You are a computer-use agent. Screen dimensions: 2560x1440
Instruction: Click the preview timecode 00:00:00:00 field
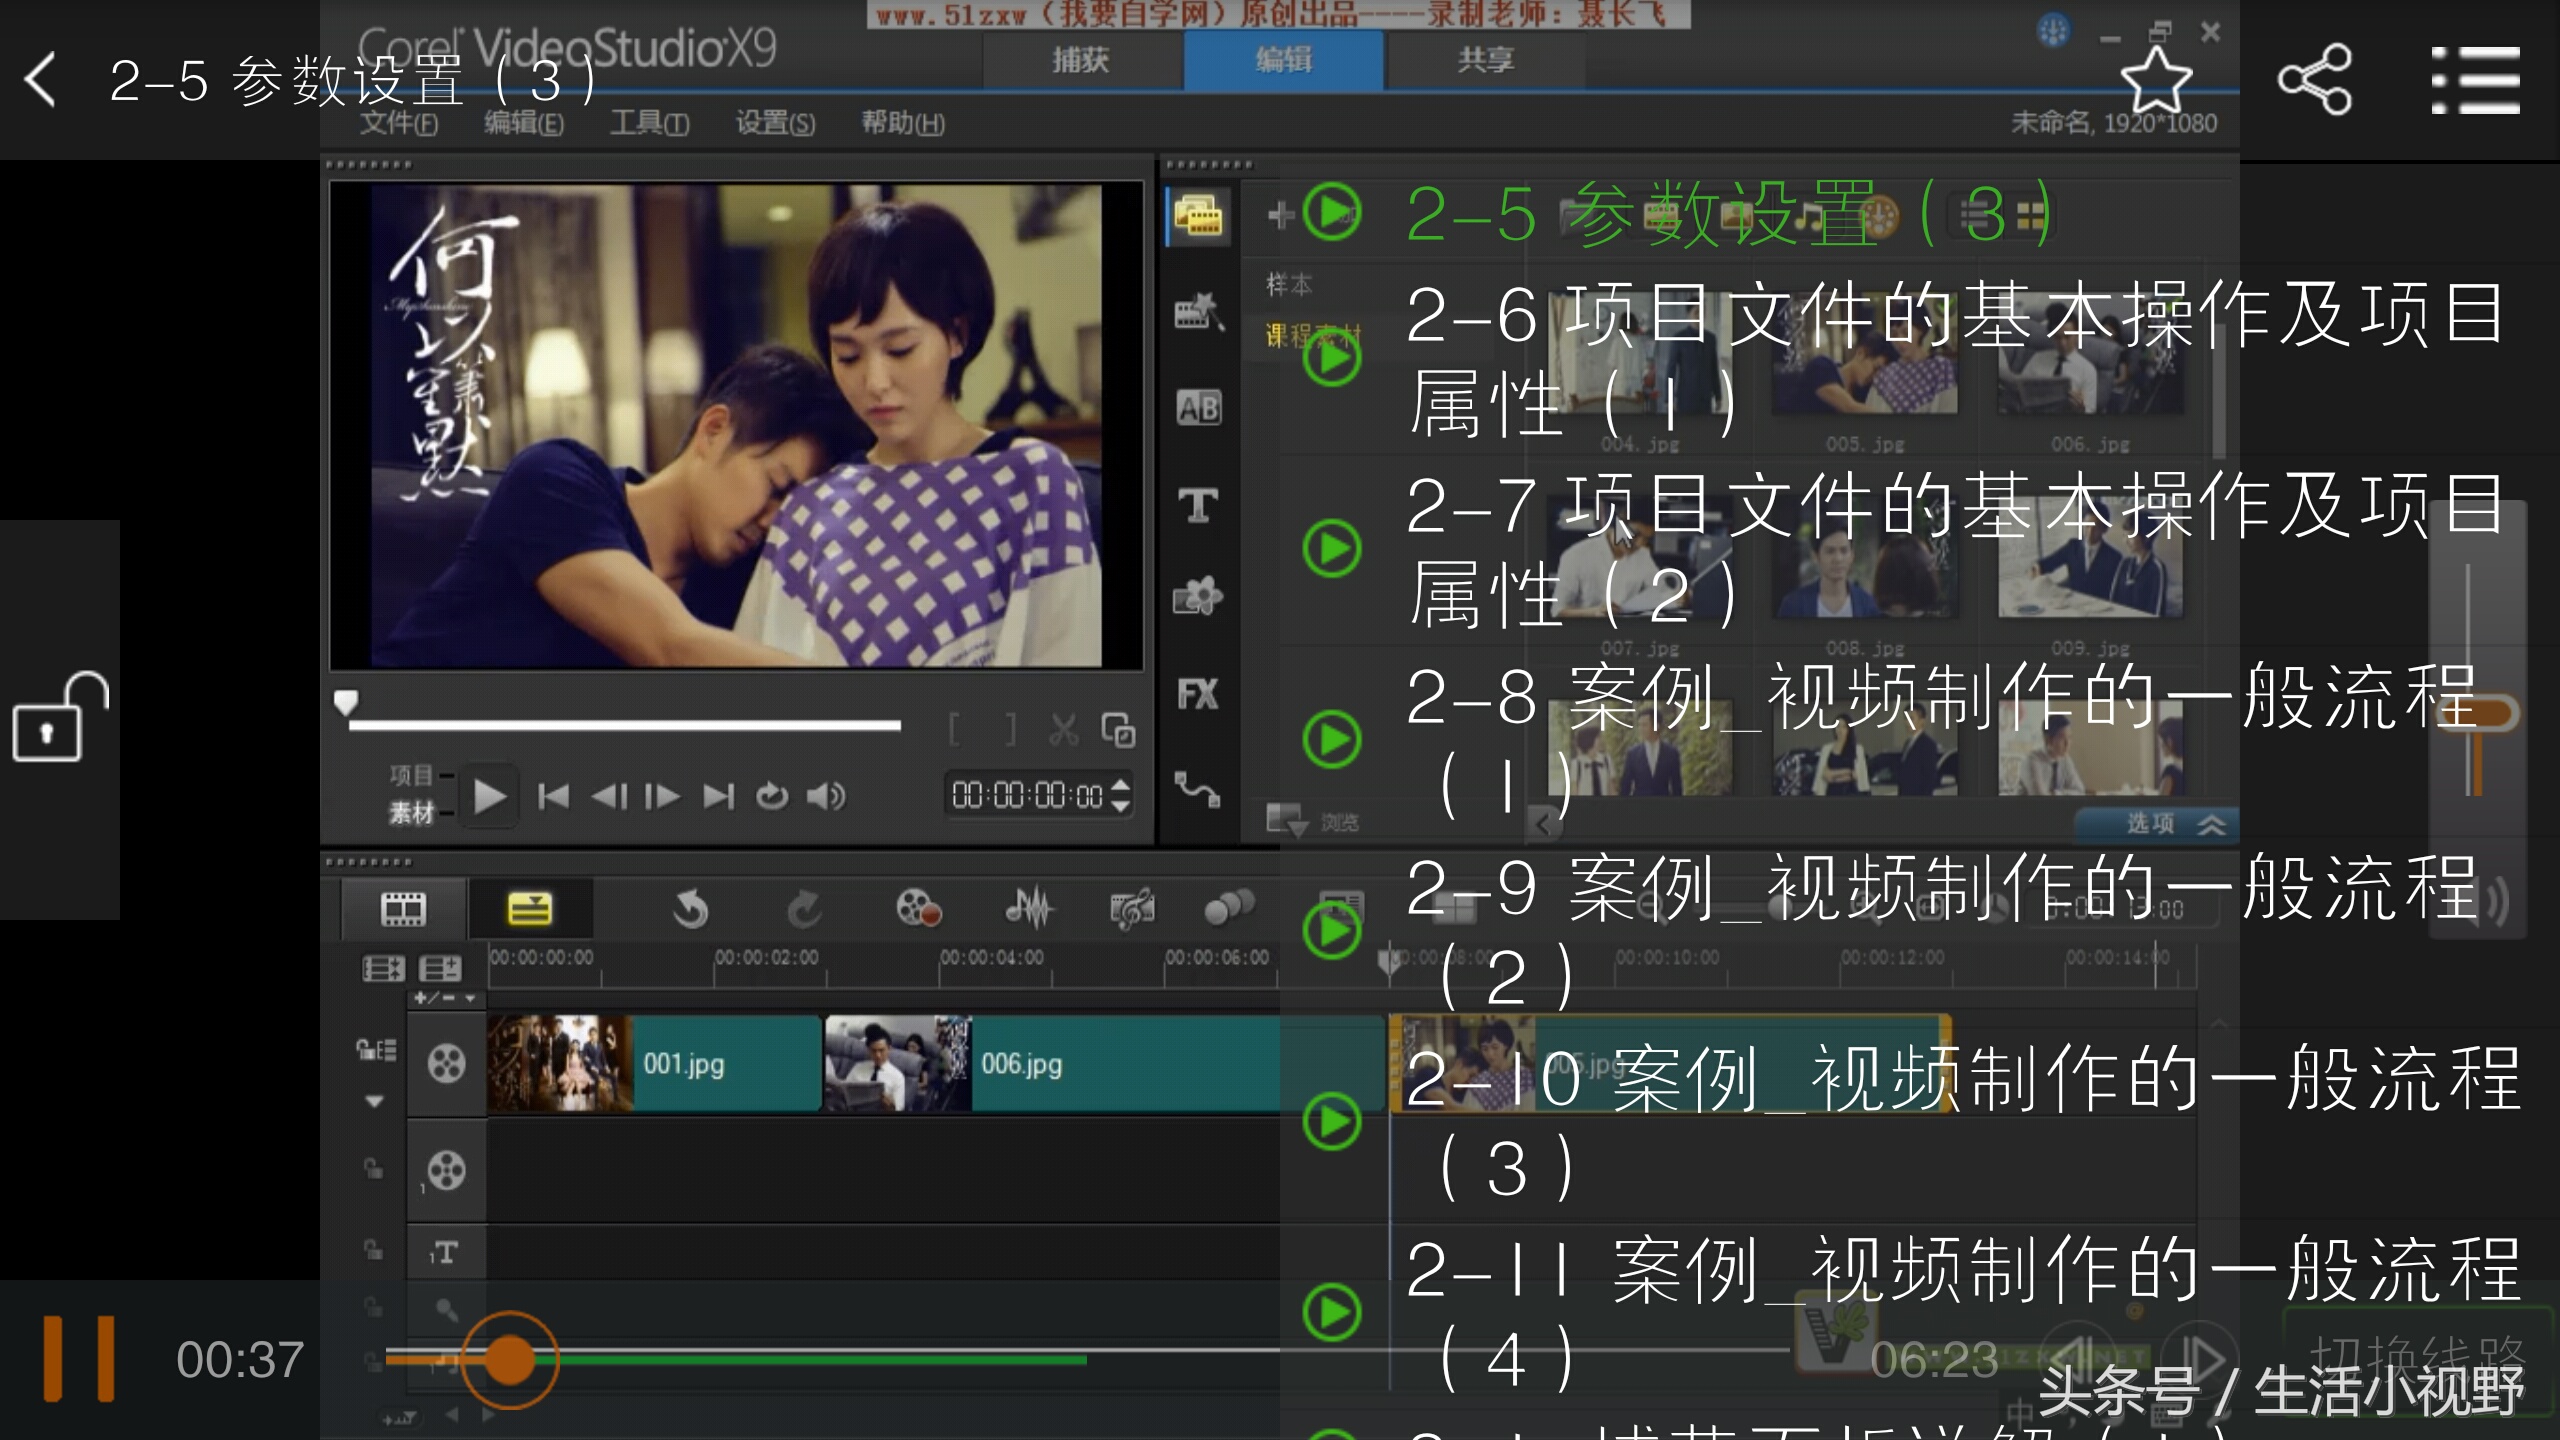click(x=1026, y=796)
